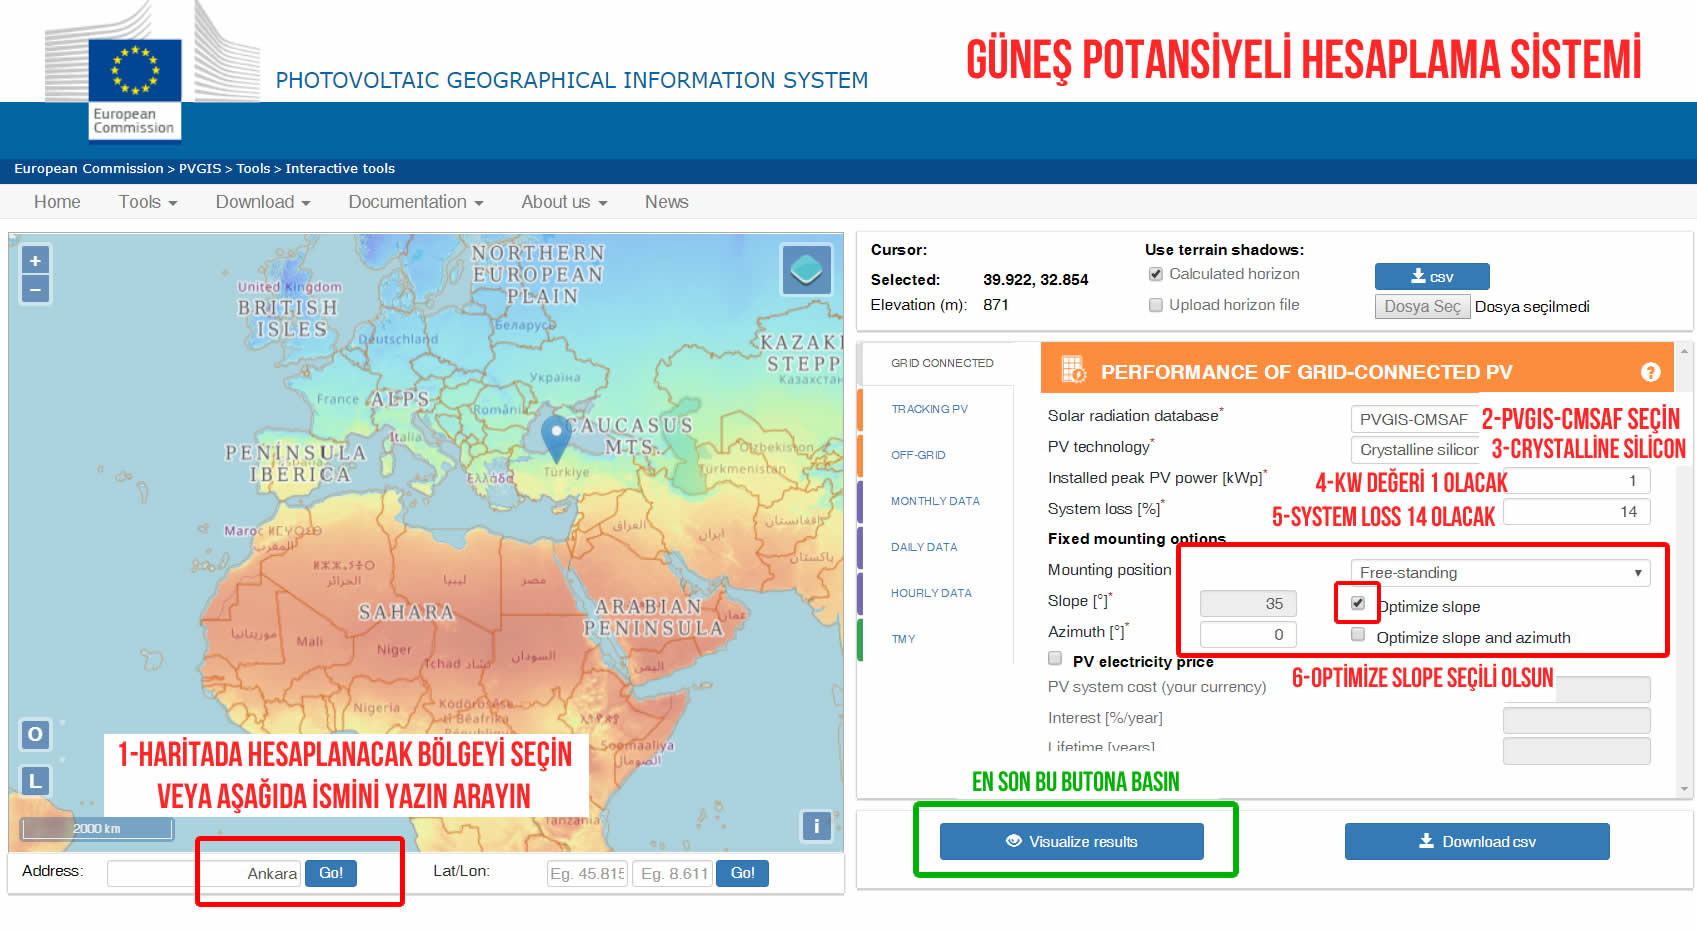
Task: Open the Mounting position dropdown
Action: click(x=1499, y=573)
